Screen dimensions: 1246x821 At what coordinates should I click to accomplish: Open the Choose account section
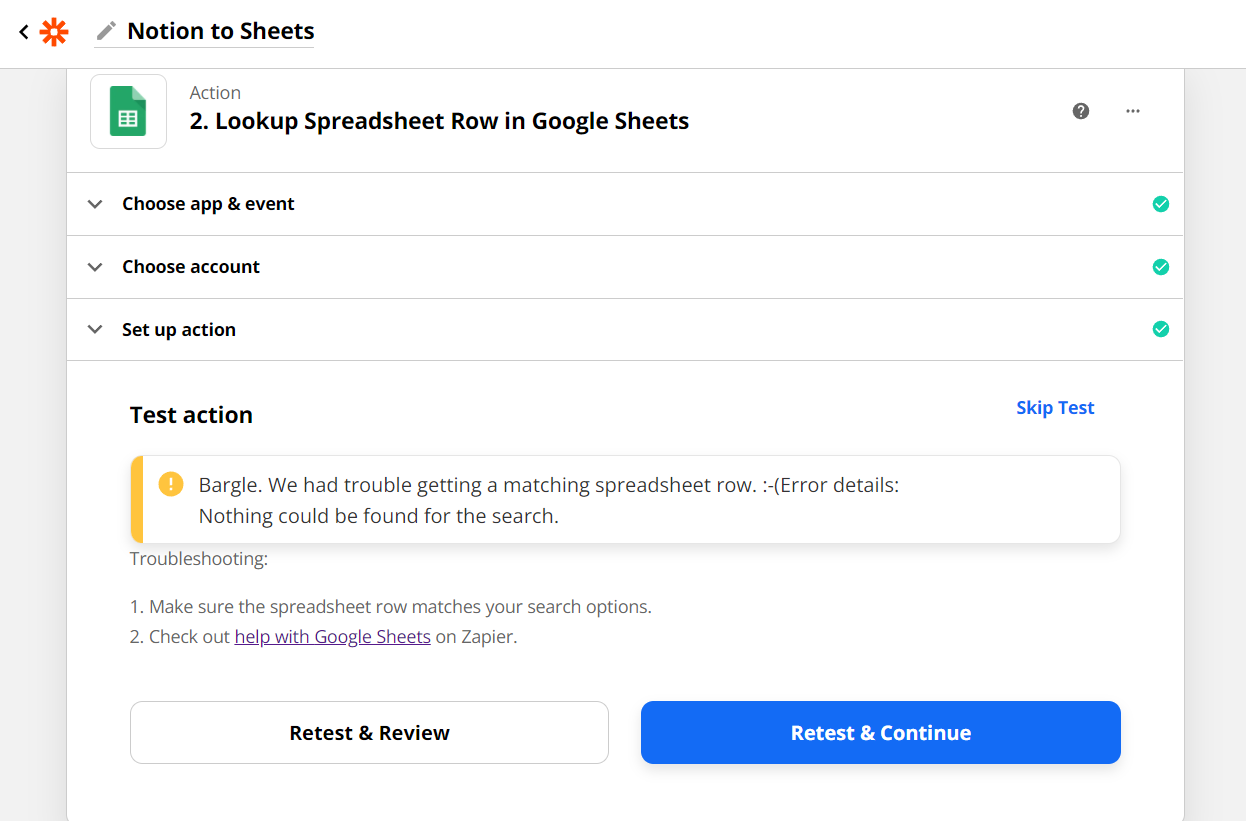[x=625, y=267]
